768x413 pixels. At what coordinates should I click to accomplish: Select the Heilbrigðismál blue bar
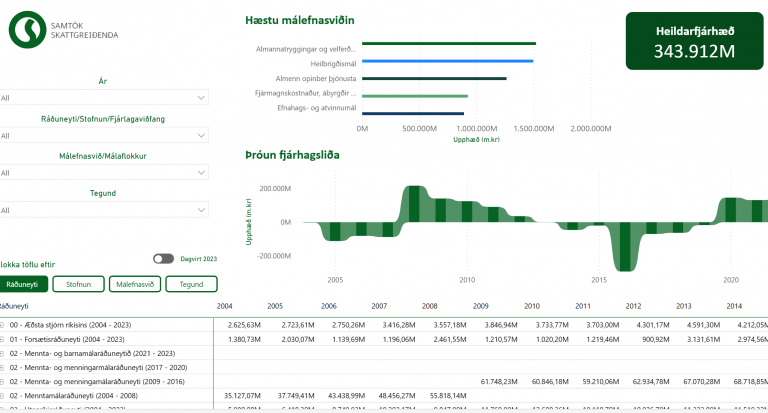pyautogui.click(x=447, y=61)
